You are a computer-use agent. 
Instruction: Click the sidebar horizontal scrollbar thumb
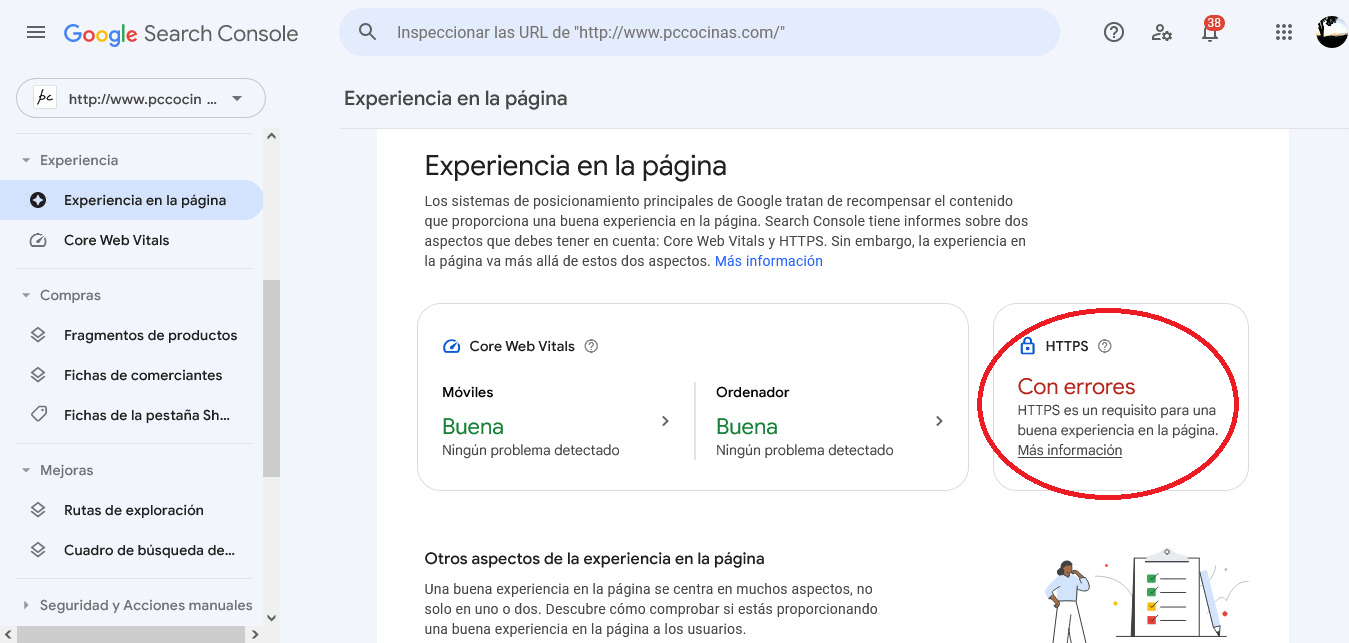pos(131,634)
